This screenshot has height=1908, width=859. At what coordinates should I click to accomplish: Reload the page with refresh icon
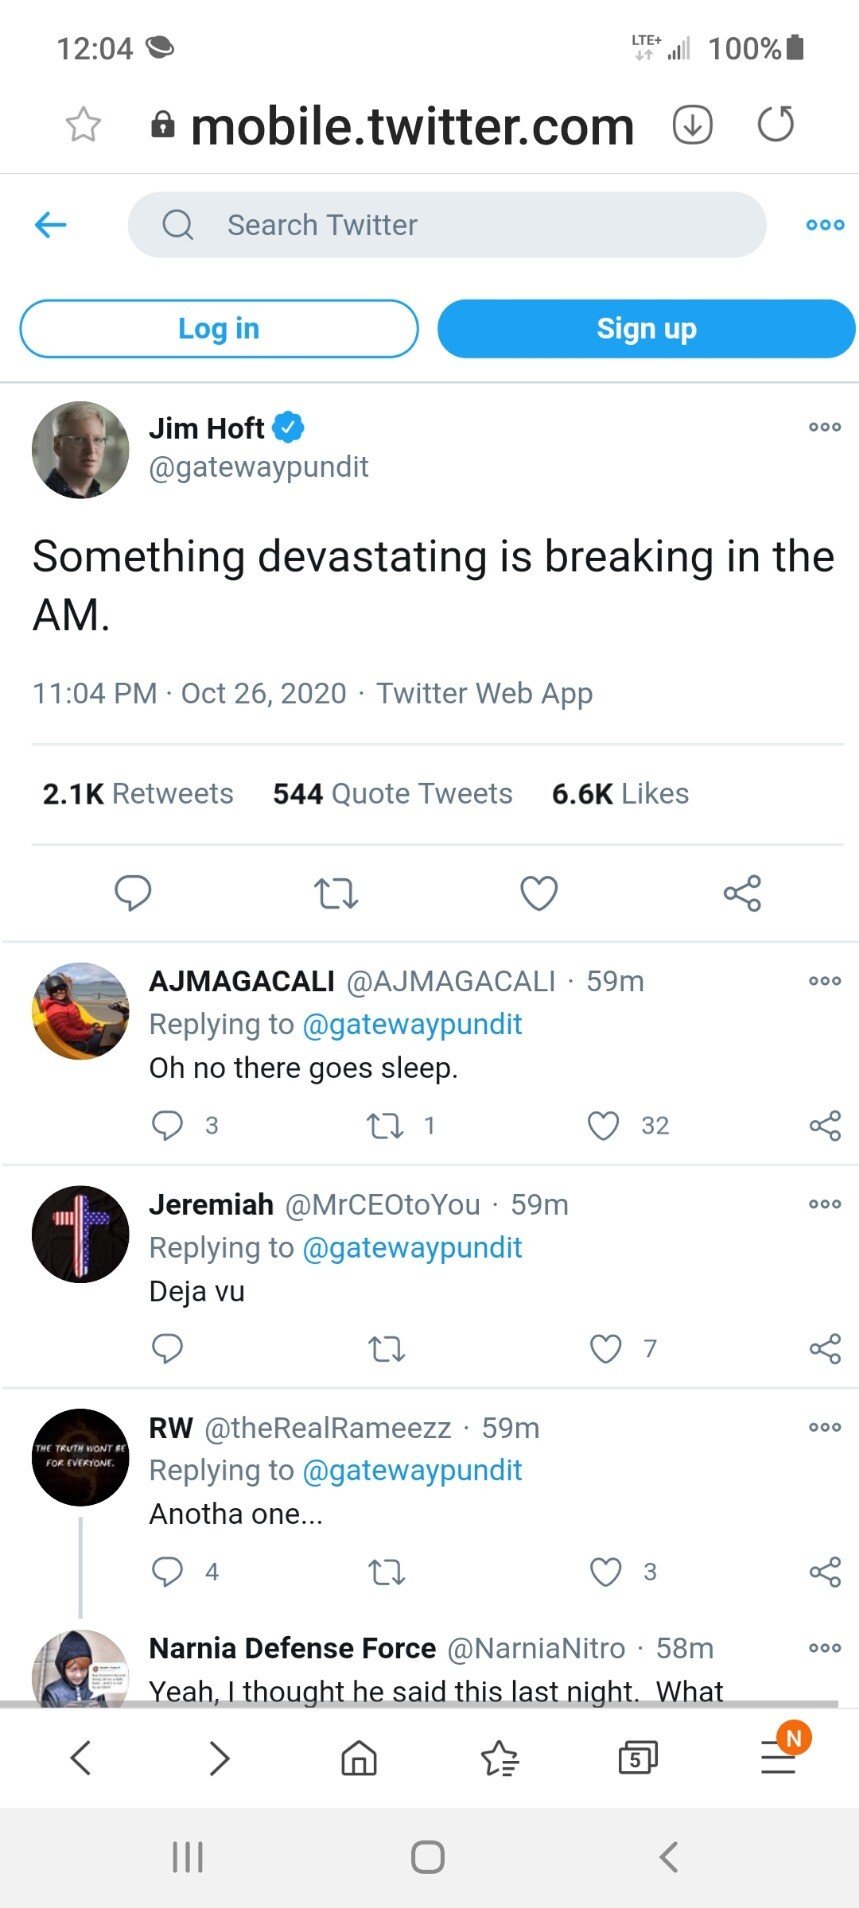tap(776, 124)
